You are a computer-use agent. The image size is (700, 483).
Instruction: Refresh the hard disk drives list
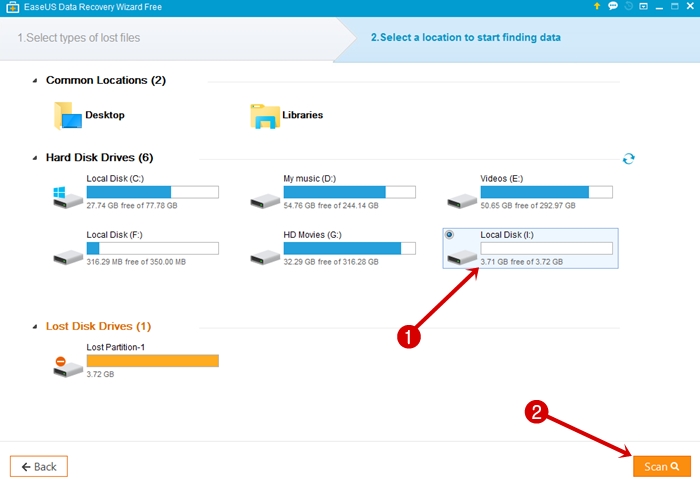629,158
